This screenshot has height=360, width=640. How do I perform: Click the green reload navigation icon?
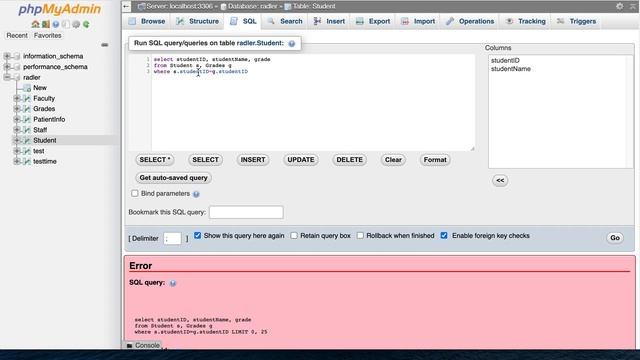86,24
